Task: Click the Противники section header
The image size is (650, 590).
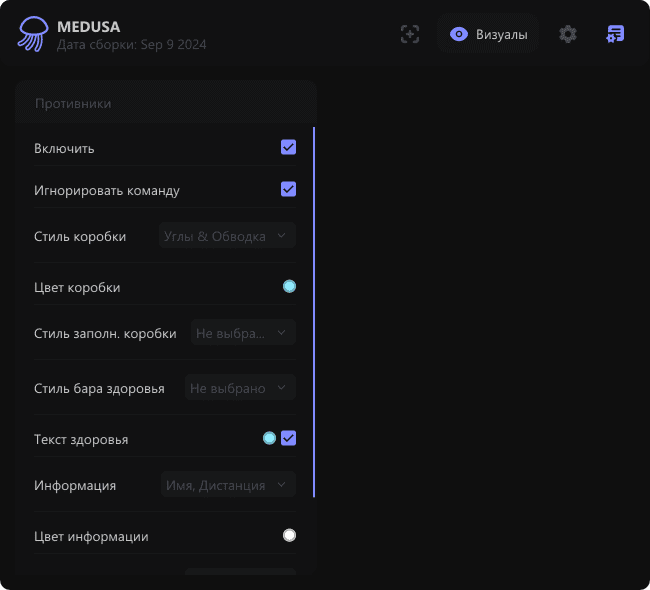Action: [73, 103]
